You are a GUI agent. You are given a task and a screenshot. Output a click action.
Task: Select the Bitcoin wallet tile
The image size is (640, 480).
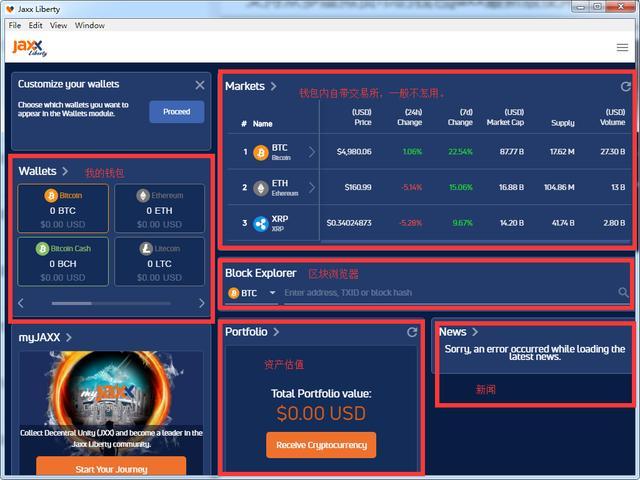pos(63,208)
